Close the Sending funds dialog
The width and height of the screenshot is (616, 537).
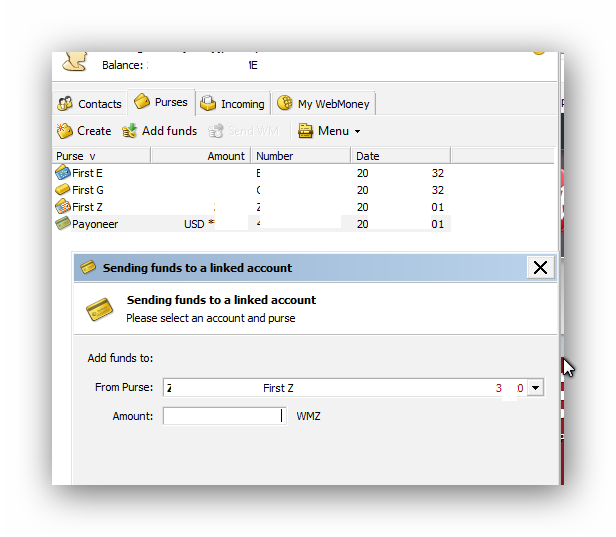pos(540,267)
